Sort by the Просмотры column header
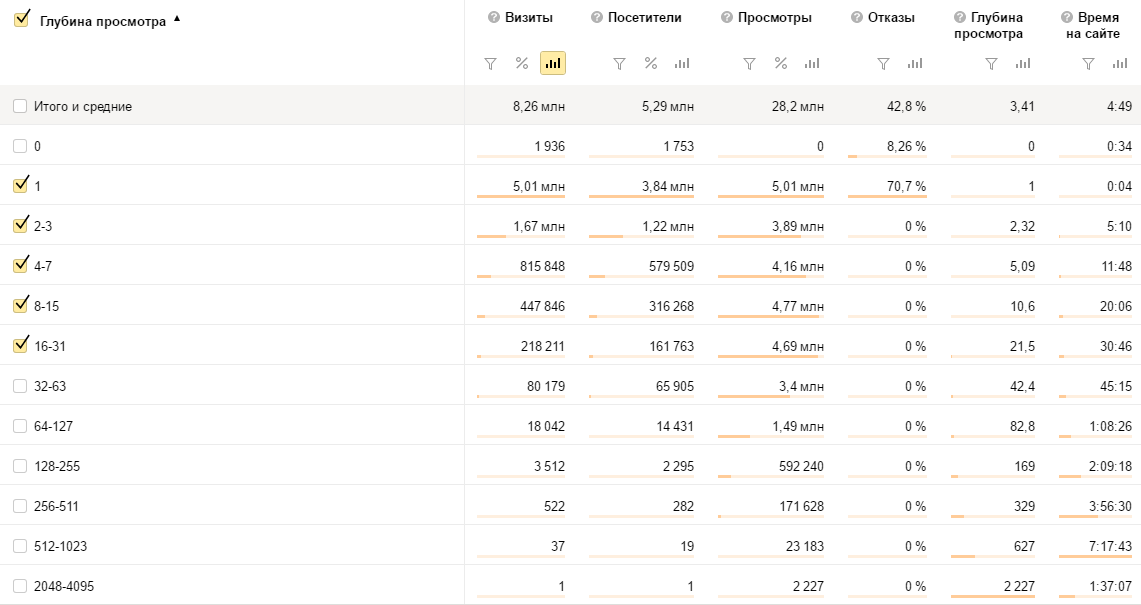 (774, 18)
